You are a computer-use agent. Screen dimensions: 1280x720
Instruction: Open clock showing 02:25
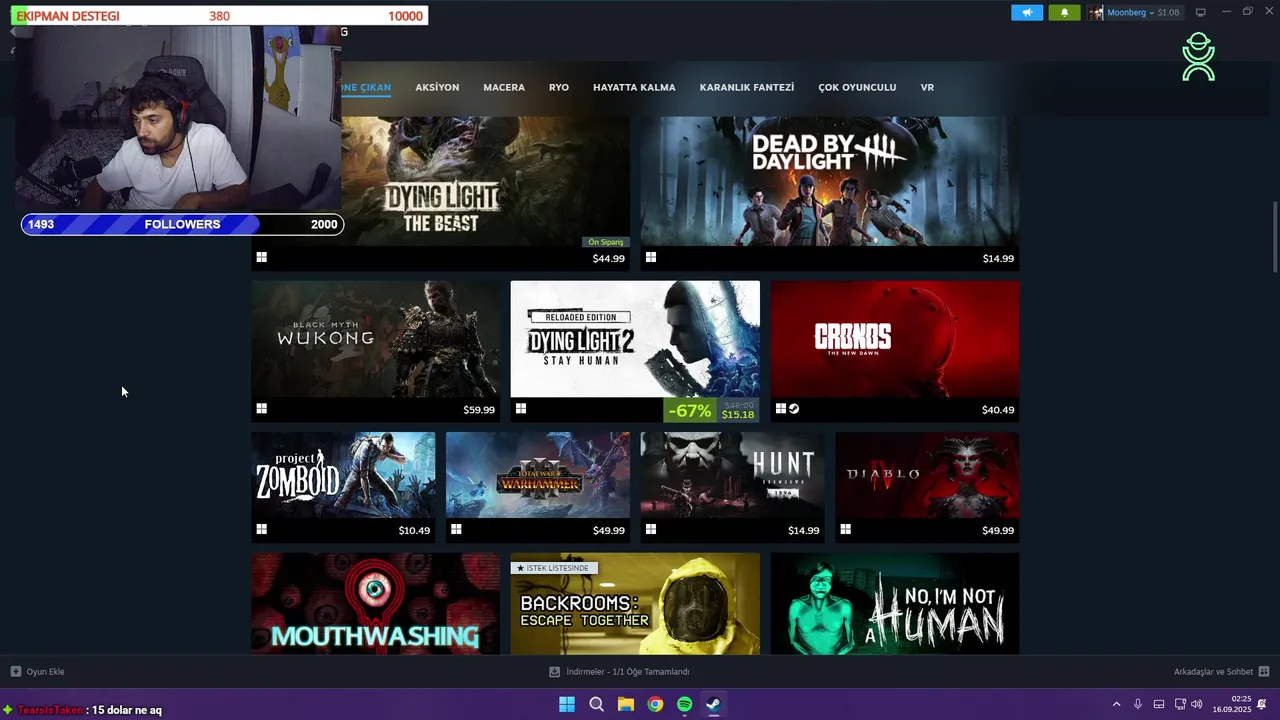(1232, 704)
